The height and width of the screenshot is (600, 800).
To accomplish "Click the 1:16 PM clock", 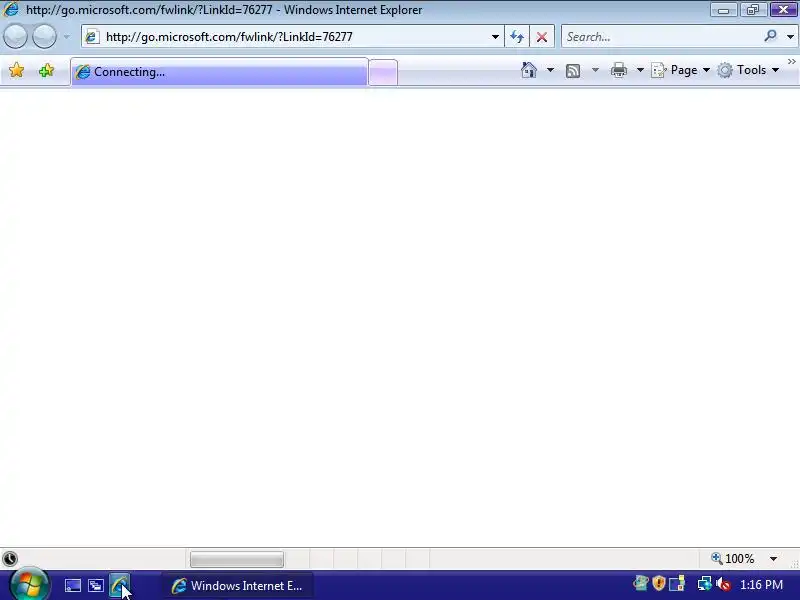I will [x=761, y=585].
